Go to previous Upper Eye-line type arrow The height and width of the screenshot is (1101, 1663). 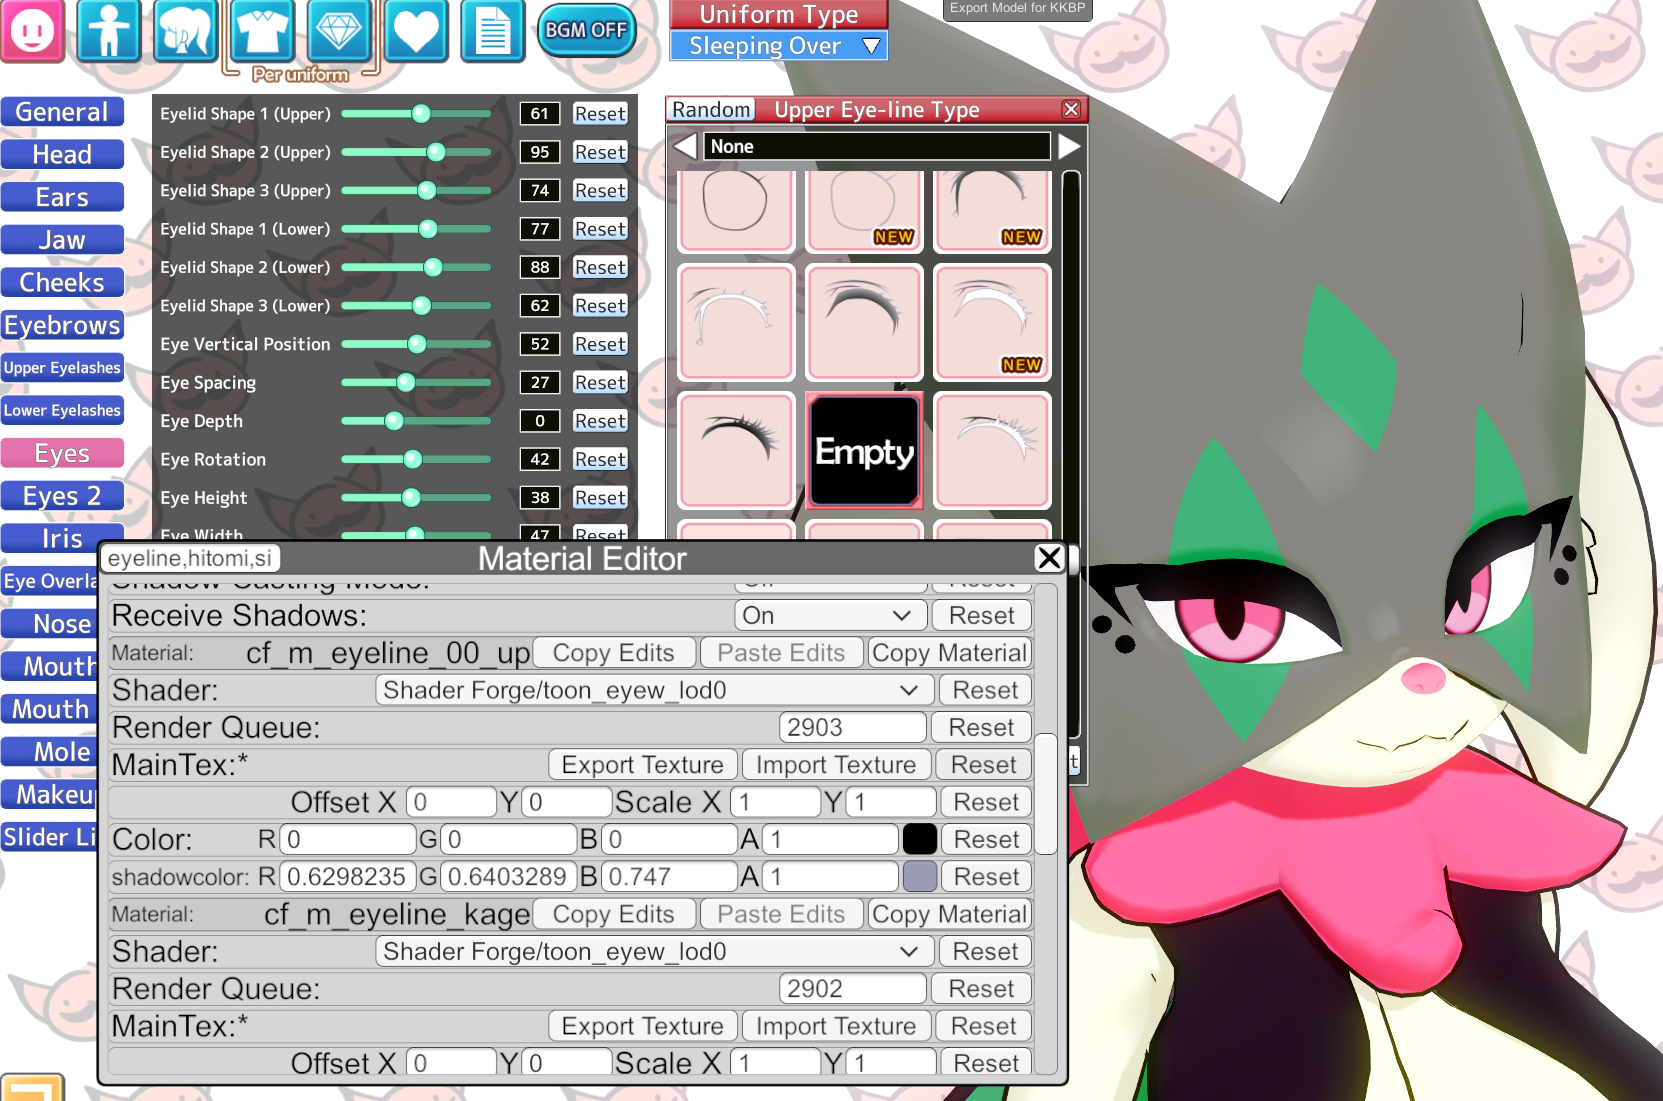coord(685,146)
